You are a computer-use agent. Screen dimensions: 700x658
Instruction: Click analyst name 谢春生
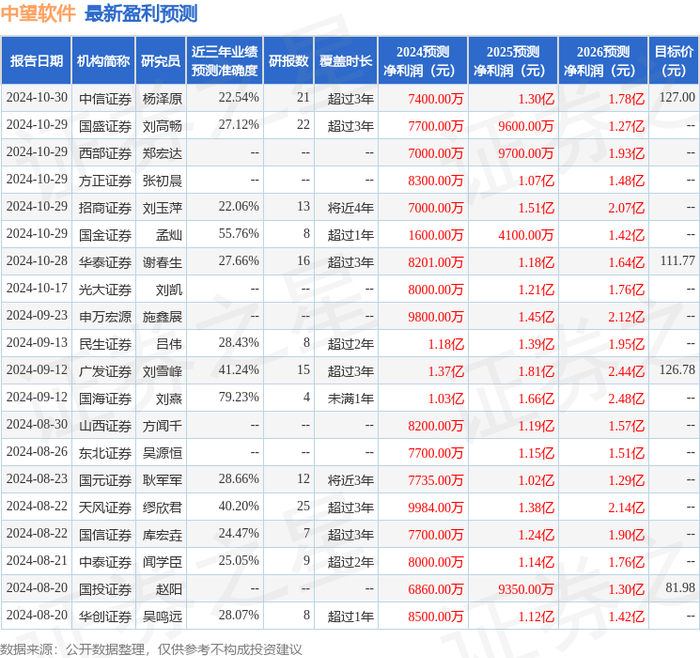[x=162, y=262]
